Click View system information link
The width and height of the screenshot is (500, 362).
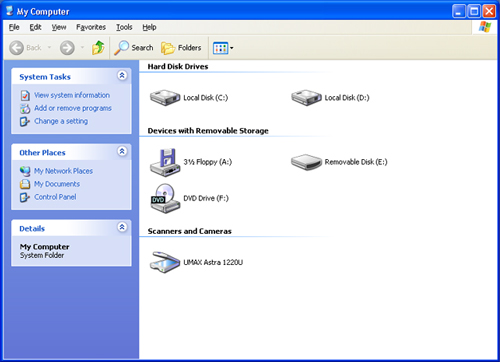[72, 95]
